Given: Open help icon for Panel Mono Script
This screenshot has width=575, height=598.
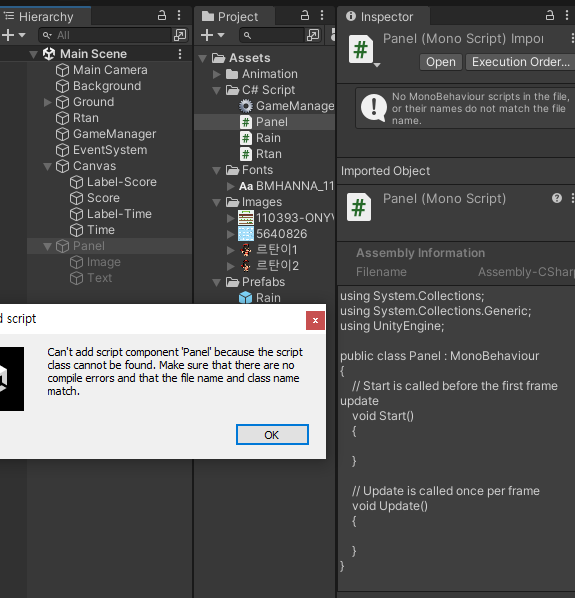Looking at the screenshot, I should click(x=557, y=198).
